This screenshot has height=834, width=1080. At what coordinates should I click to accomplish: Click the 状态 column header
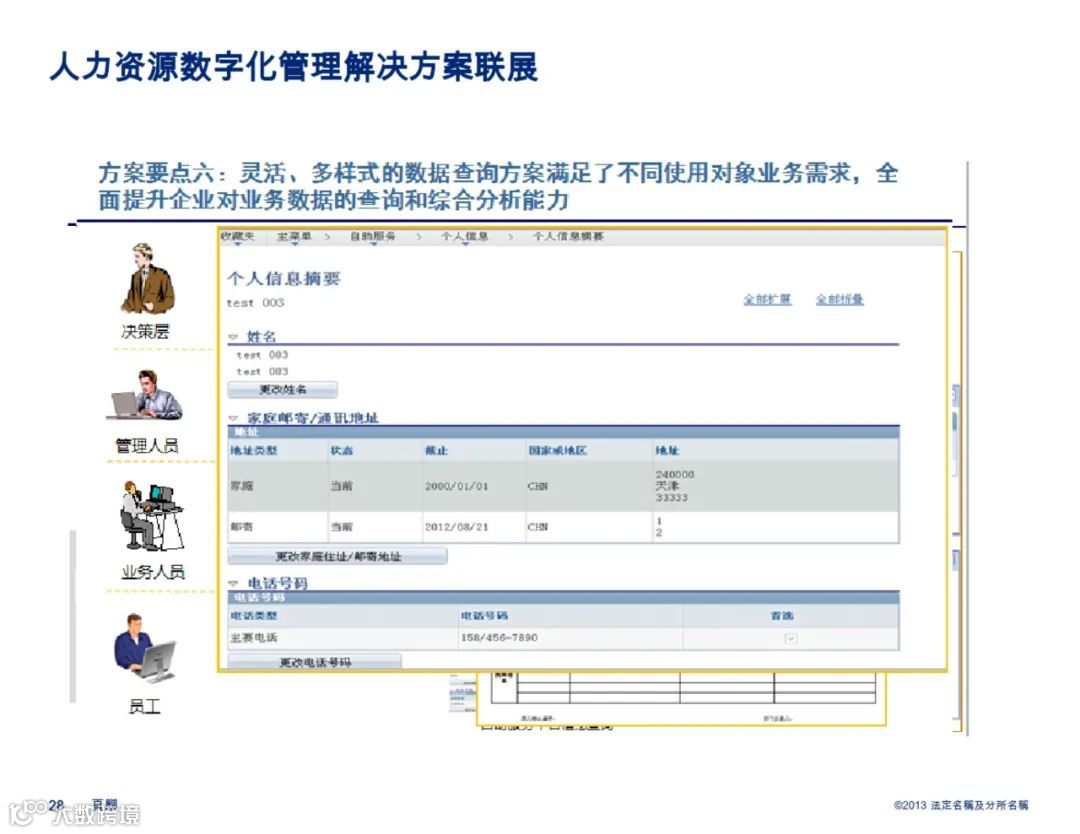click(x=342, y=450)
